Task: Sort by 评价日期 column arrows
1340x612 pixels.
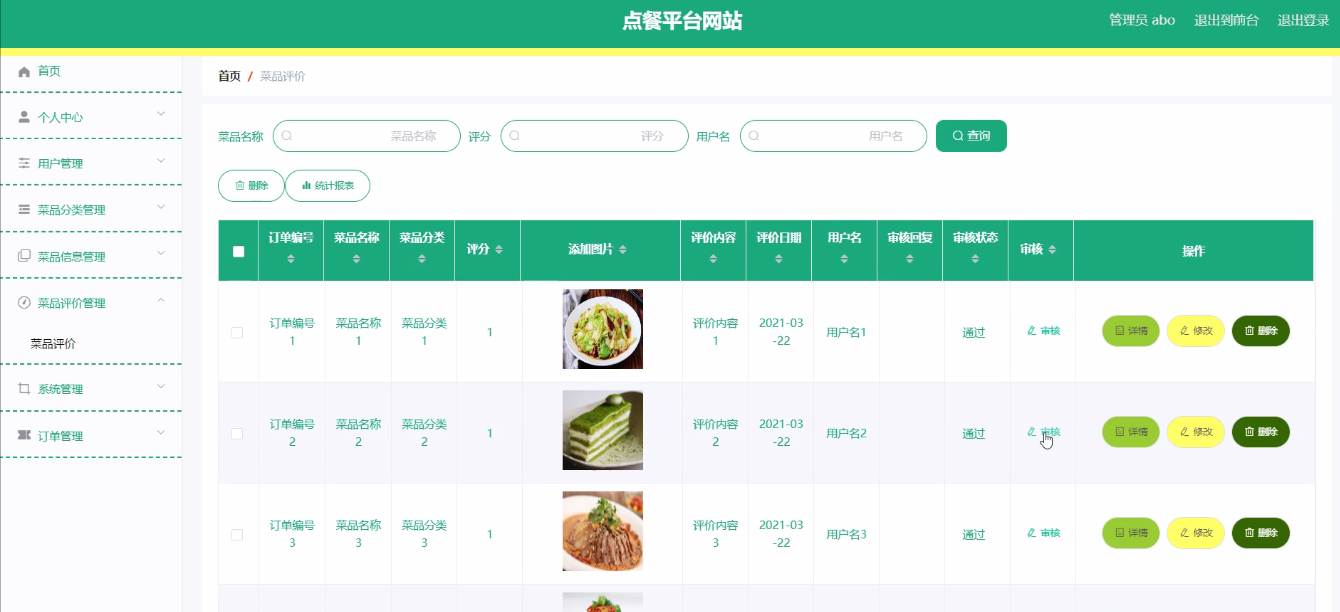Action: point(779,259)
